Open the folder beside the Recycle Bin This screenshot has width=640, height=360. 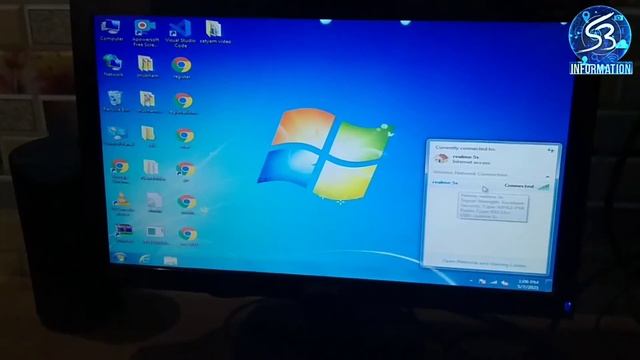pyautogui.click(x=149, y=102)
